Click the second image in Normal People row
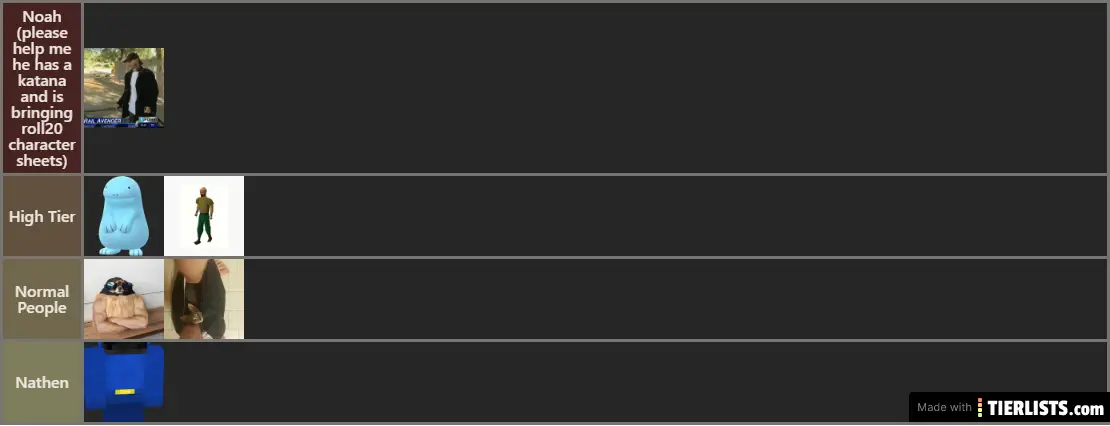 [204, 299]
